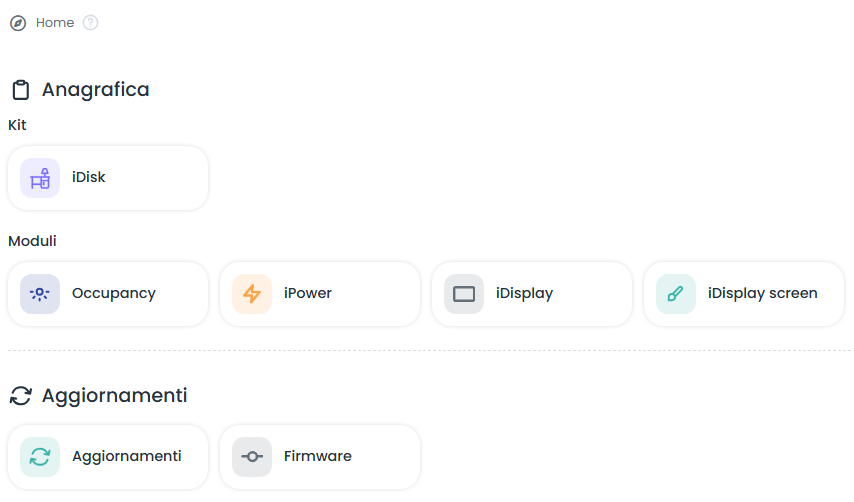This screenshot has width=854, height=502.
Task: Click the clipboard icon next to Anagrafica
Action: 20,90
